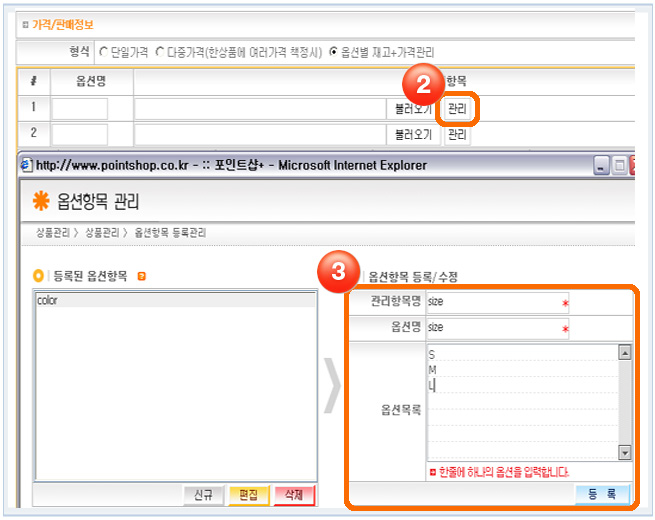Click the 등록 button
The image size is (655, 520).
(601, 494)
